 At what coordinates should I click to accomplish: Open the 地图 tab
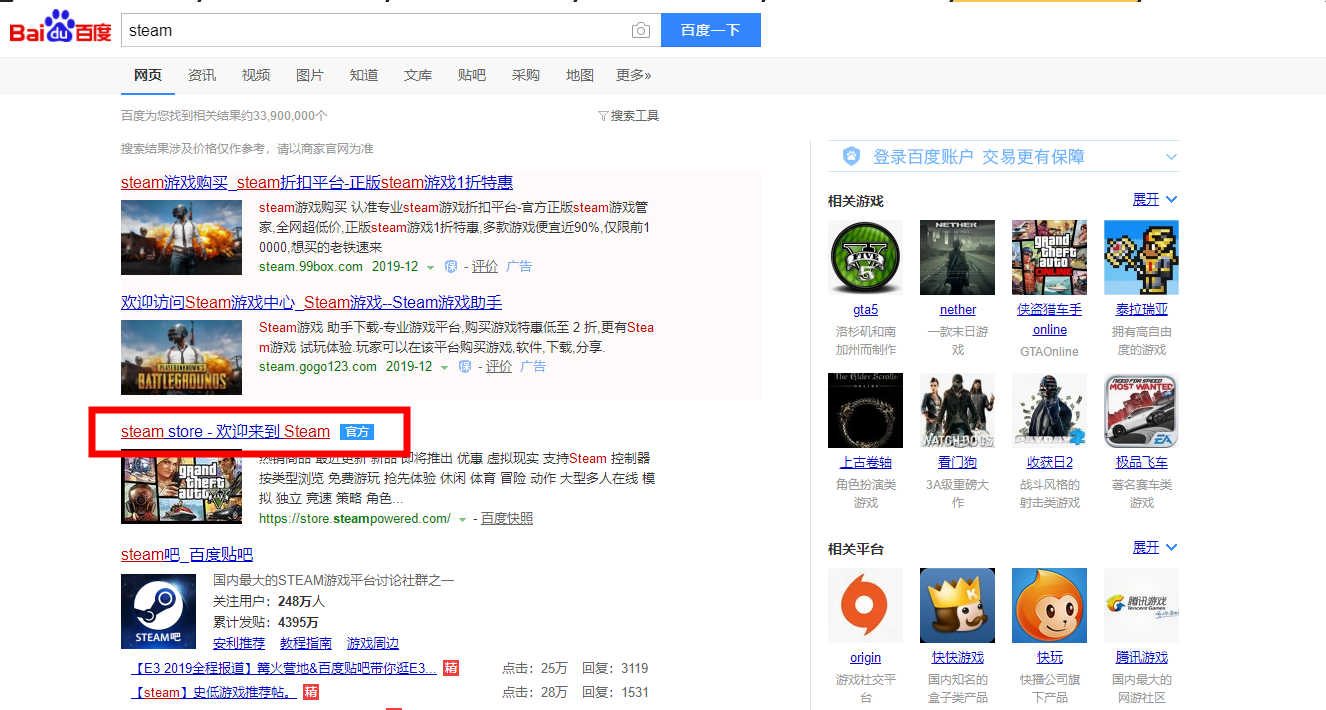tap(580, 75)
